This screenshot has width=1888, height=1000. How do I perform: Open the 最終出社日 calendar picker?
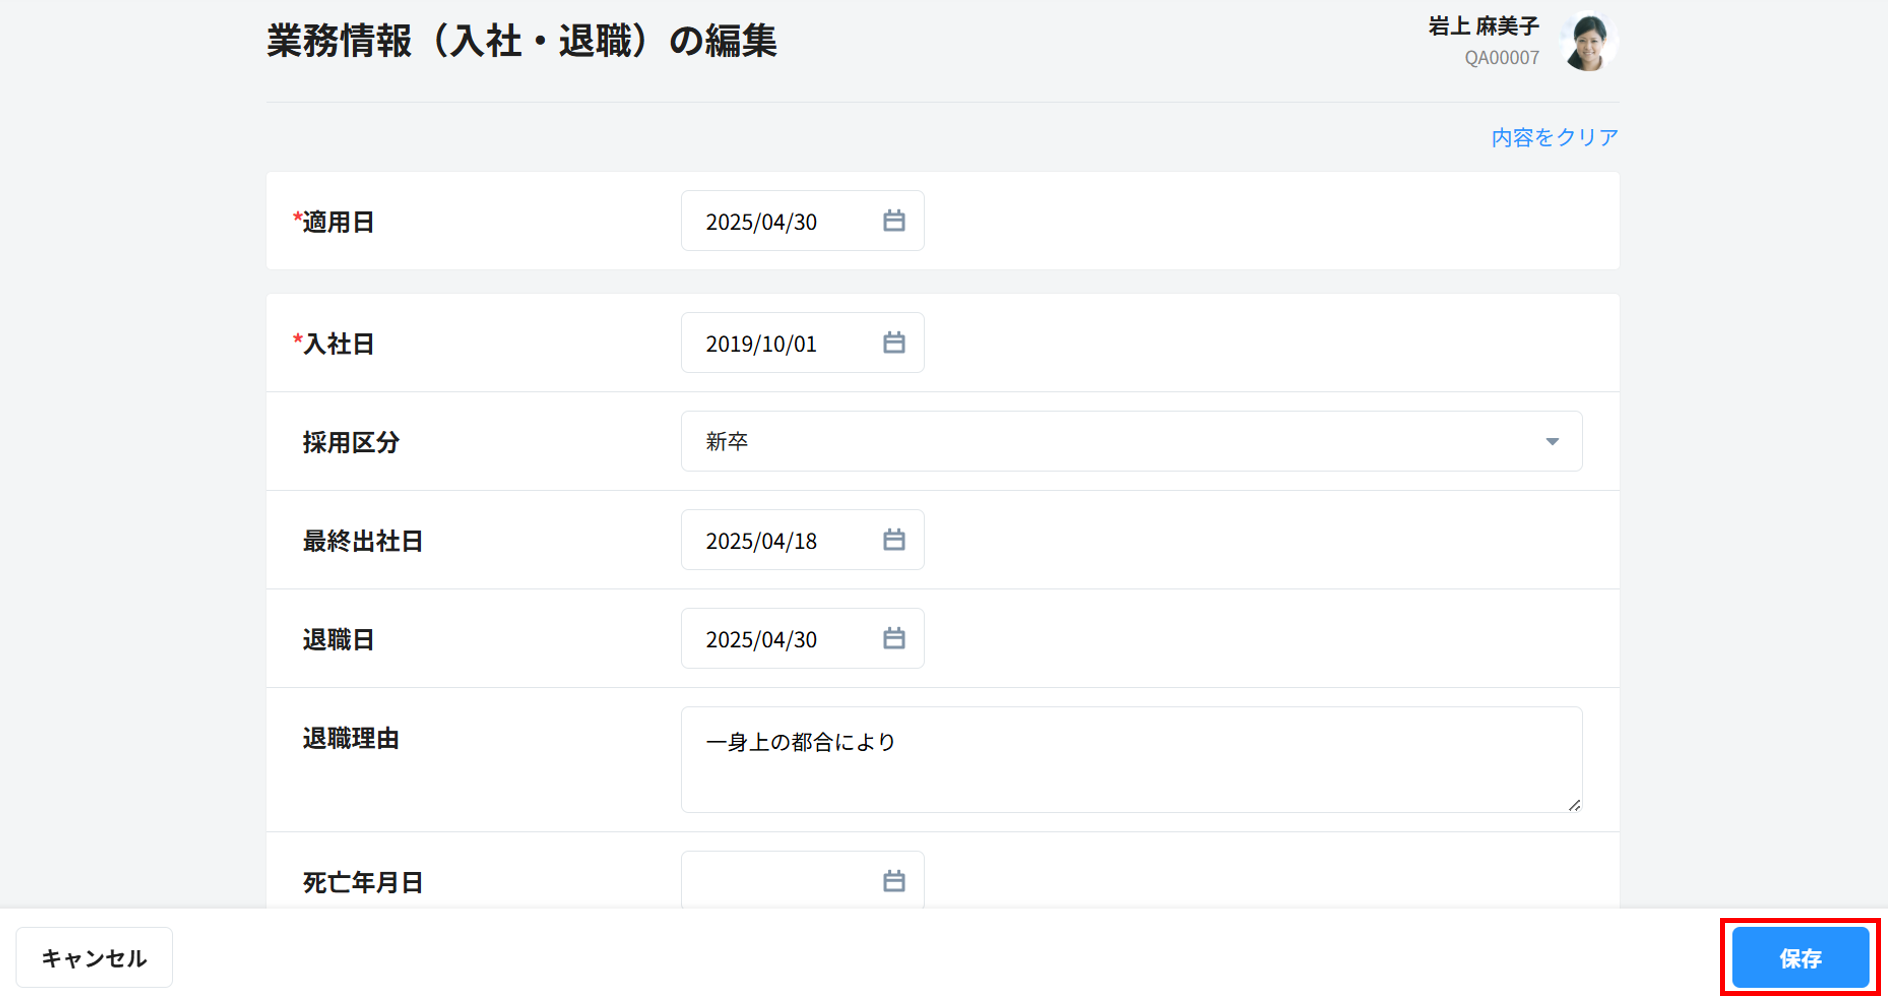coord(893,540)
